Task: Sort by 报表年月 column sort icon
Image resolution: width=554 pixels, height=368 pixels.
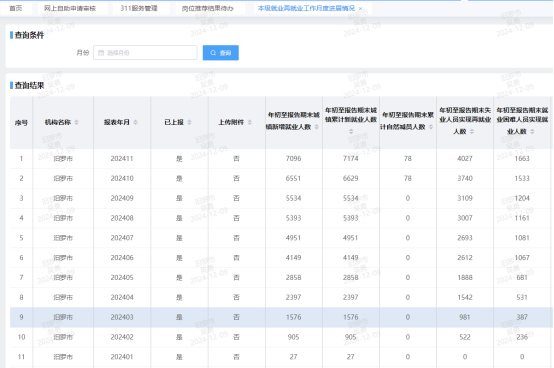Action: (136, 122)
